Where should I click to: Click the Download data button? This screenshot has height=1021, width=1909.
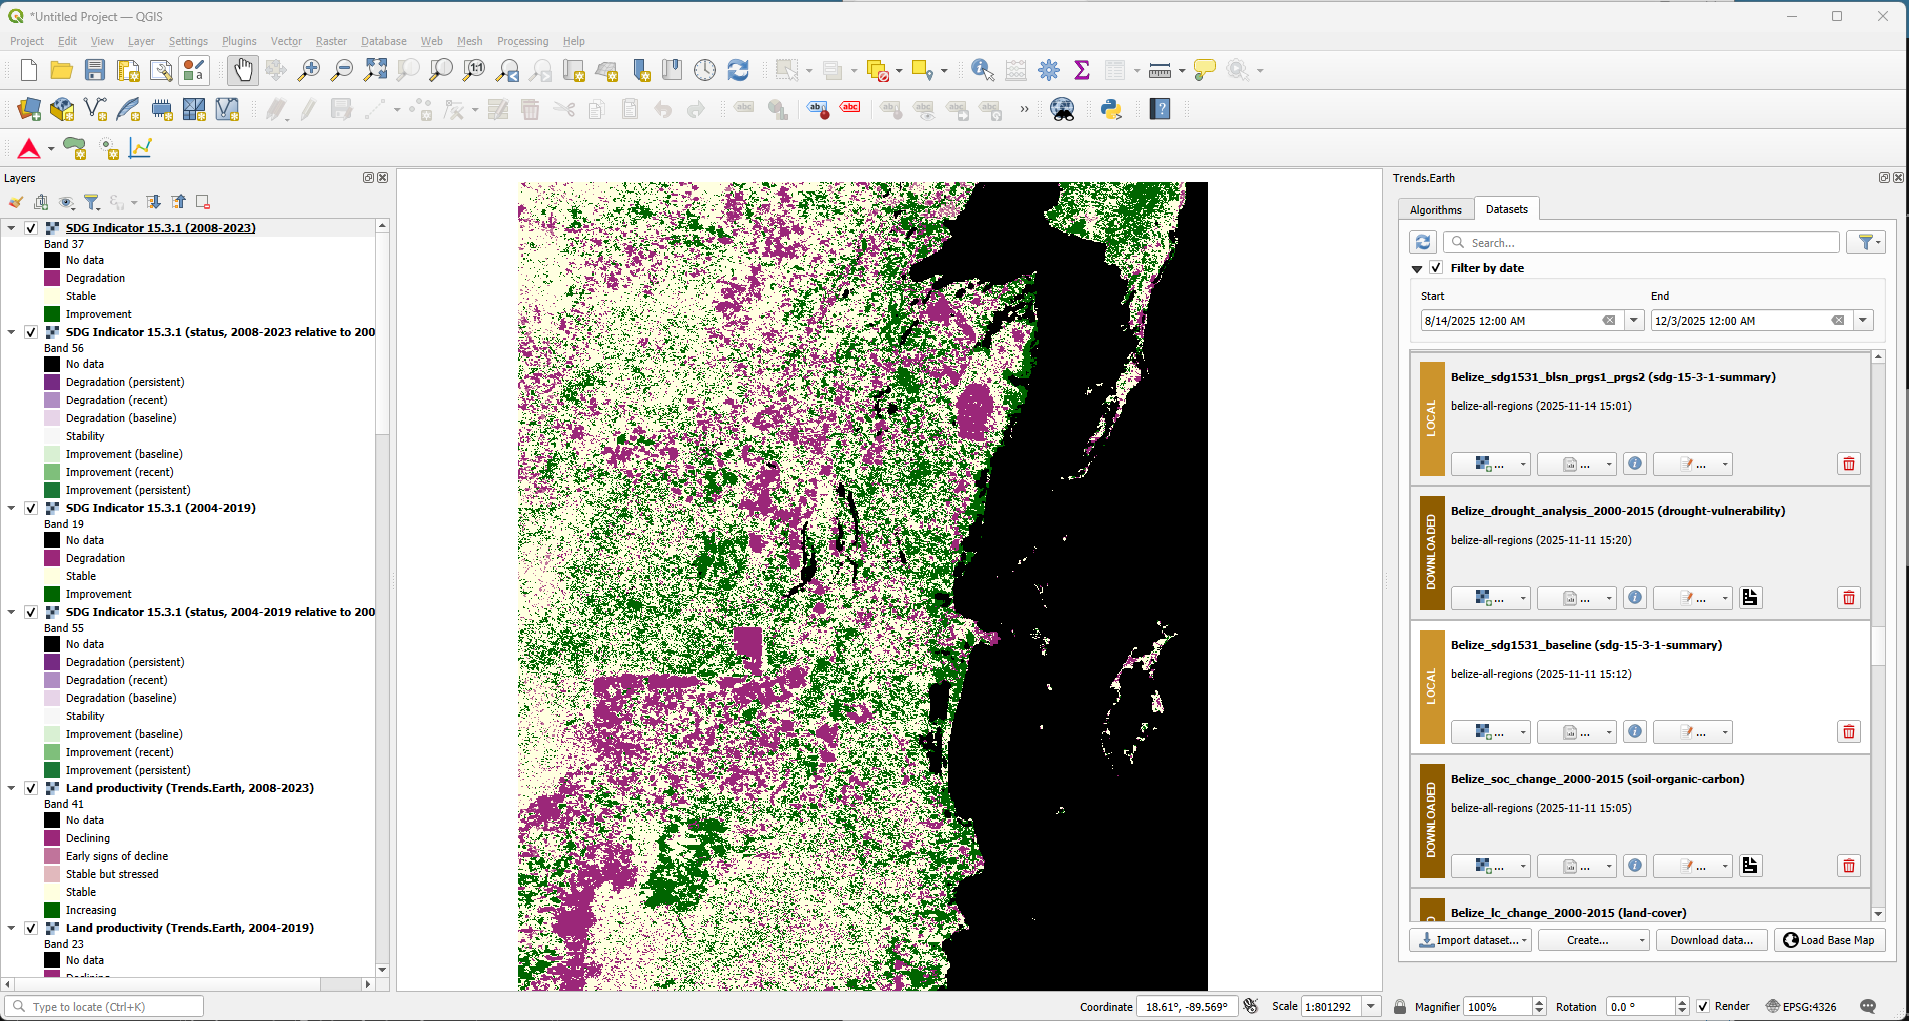[x=1711, y=940]
